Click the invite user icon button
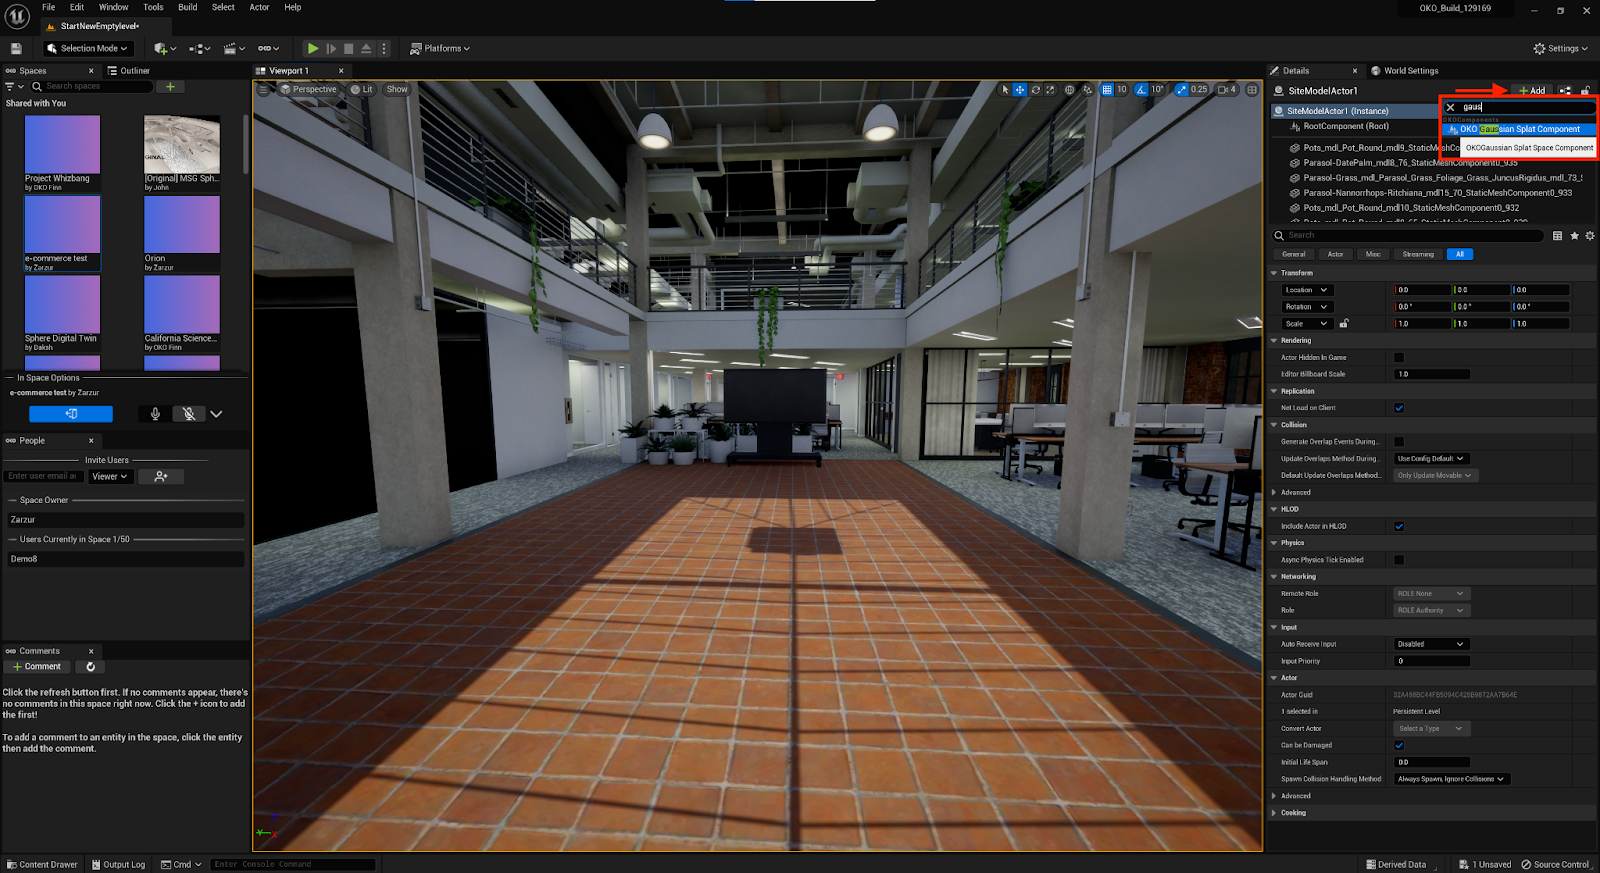The image size is (1600, 873). click(161, 477)
